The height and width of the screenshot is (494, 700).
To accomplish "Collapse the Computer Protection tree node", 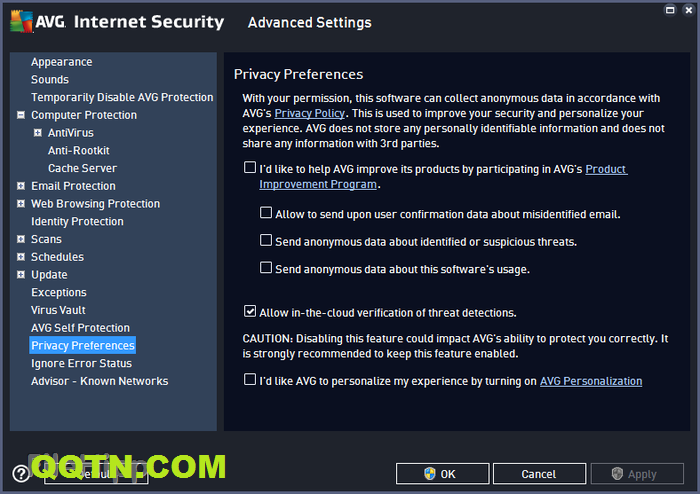I will click(x=21, y=115).
